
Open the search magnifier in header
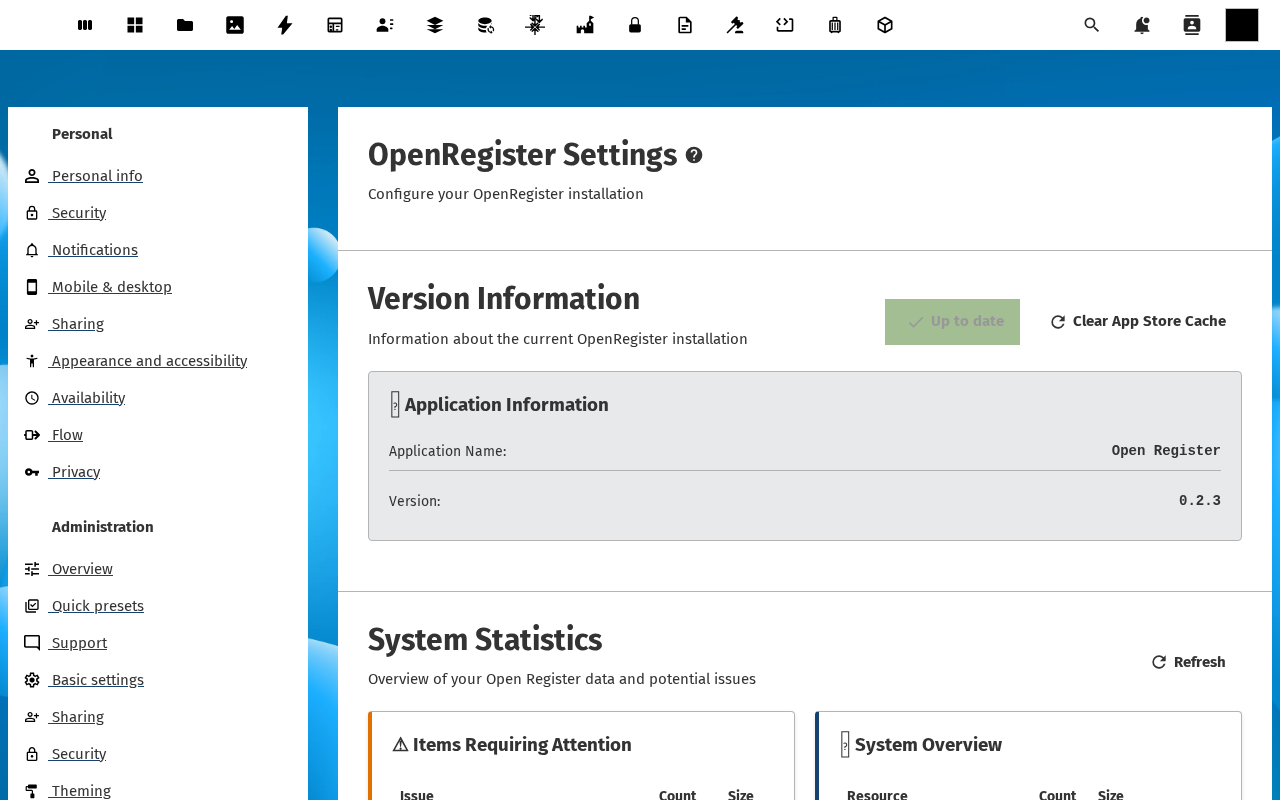tap(1092, 25)
